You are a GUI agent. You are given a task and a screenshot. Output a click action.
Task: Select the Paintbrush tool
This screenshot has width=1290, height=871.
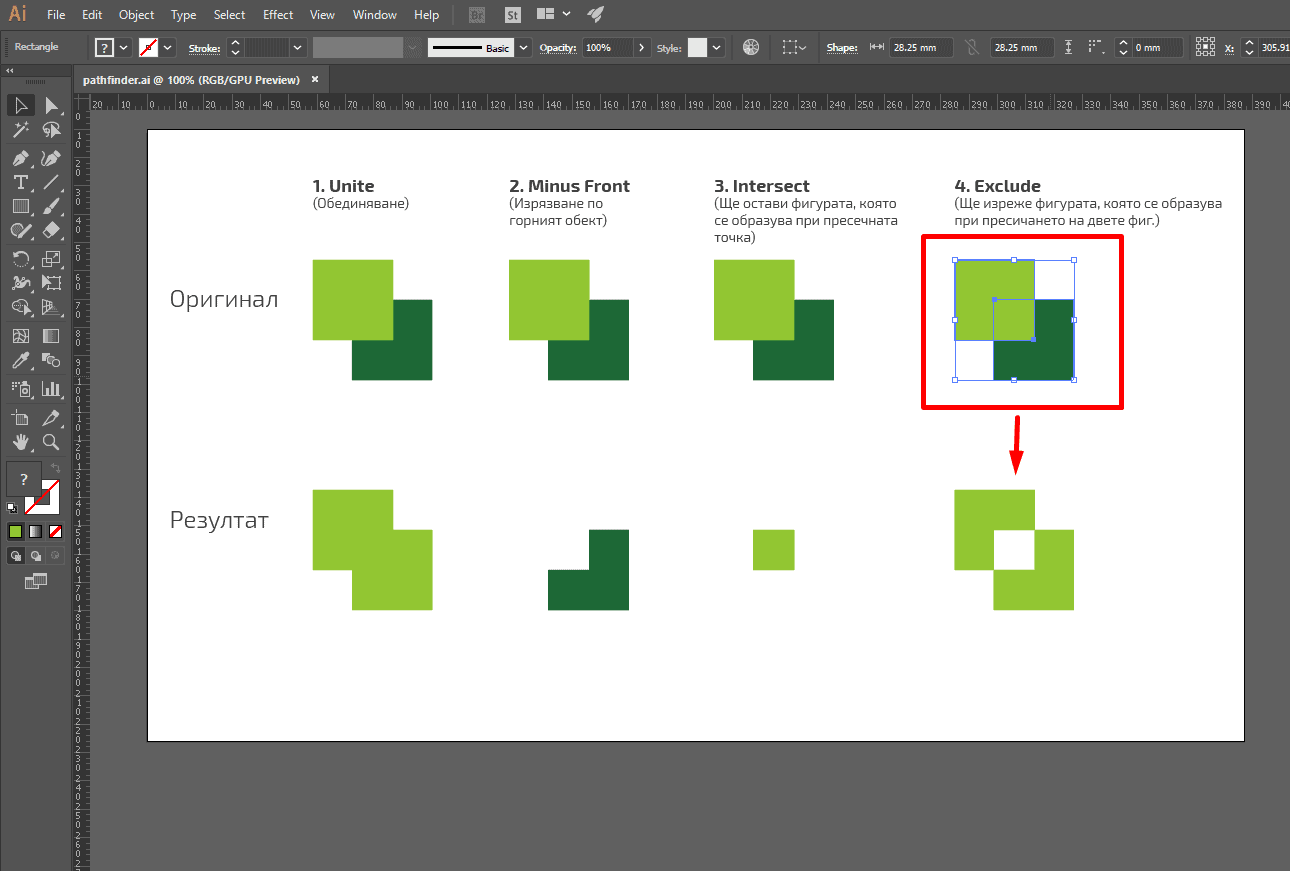51,206
